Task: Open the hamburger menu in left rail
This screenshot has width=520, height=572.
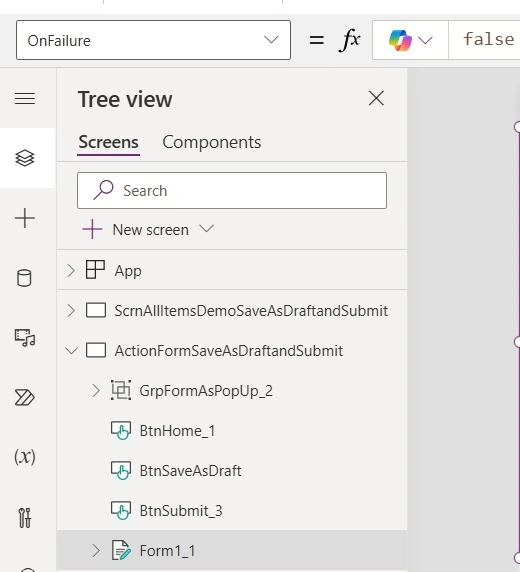Action: (x=25, y=99)
